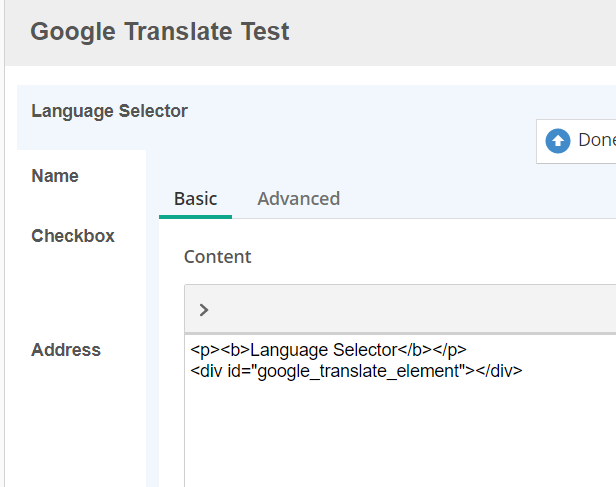Expand the editor toolbar chevron
The width and height of the screenshot is (616, 487).
[203, 310]
